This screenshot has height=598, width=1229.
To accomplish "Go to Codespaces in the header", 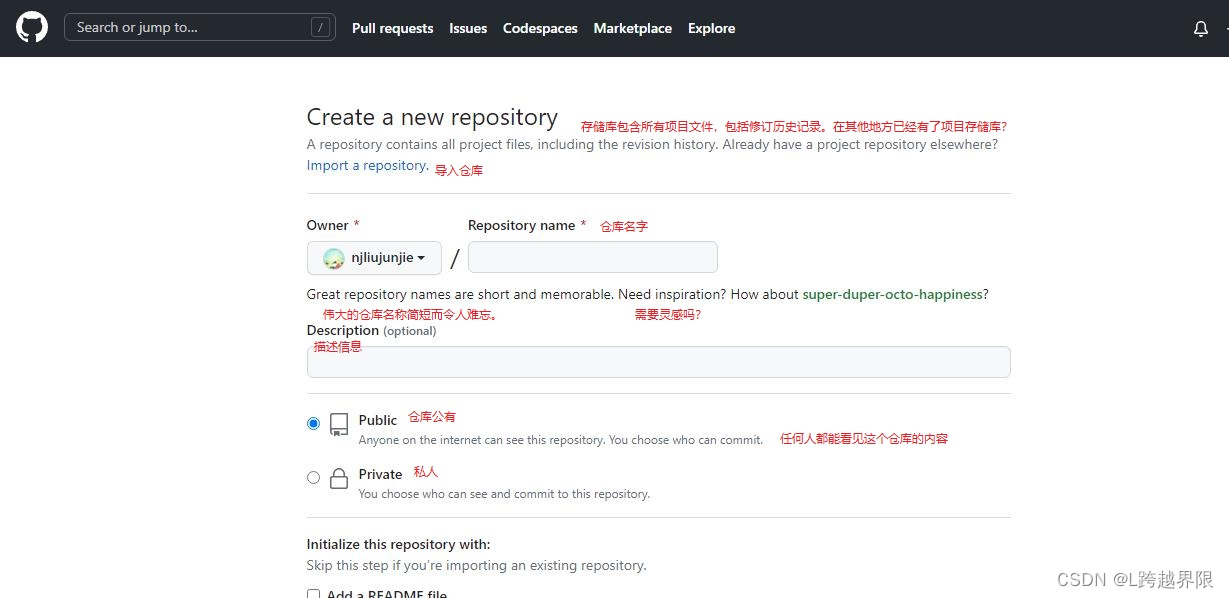I will click(540, 28).
